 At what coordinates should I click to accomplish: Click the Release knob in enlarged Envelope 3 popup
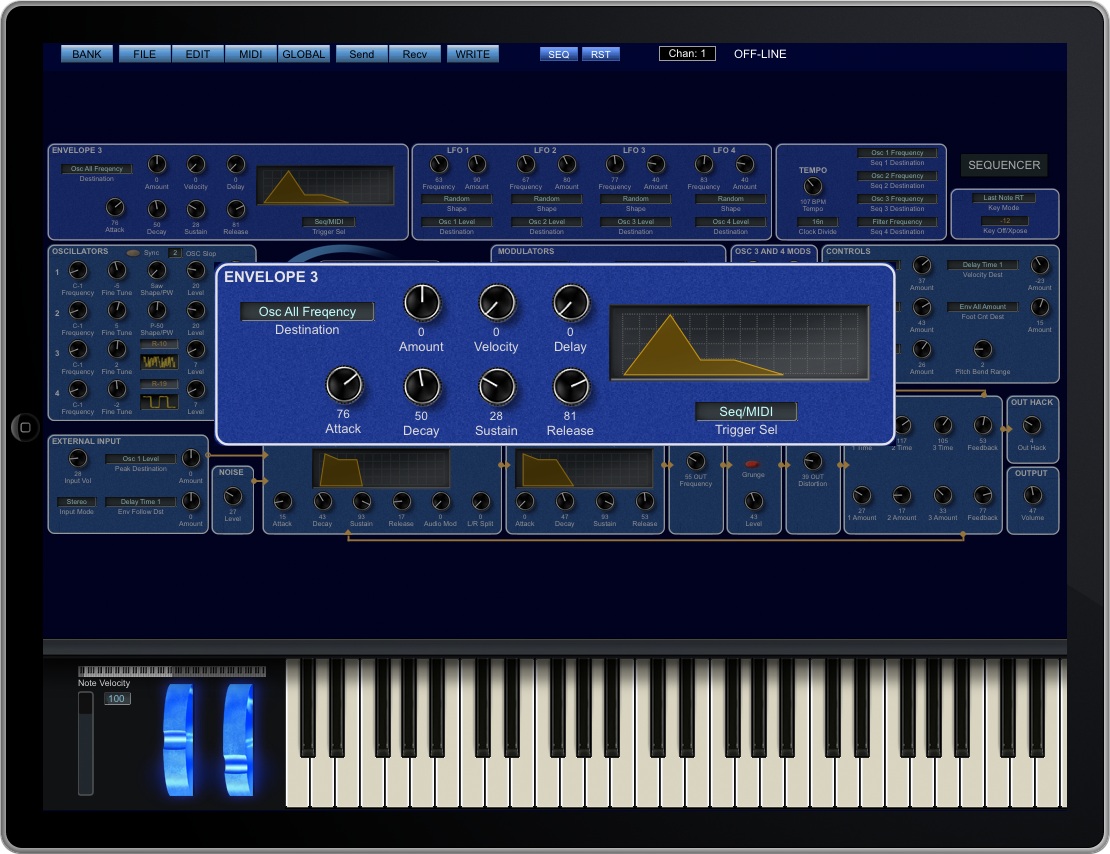tap(571, 387)
